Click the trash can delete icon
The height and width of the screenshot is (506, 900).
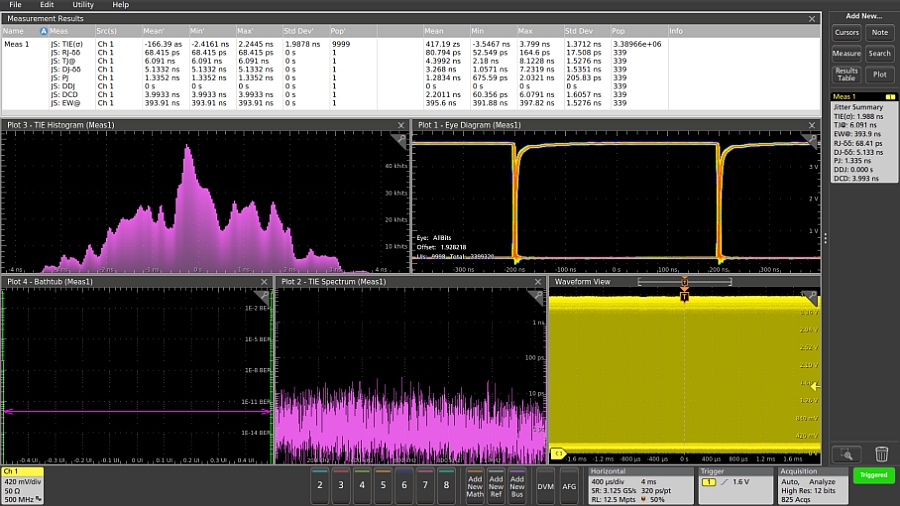(x=882, y=454)
